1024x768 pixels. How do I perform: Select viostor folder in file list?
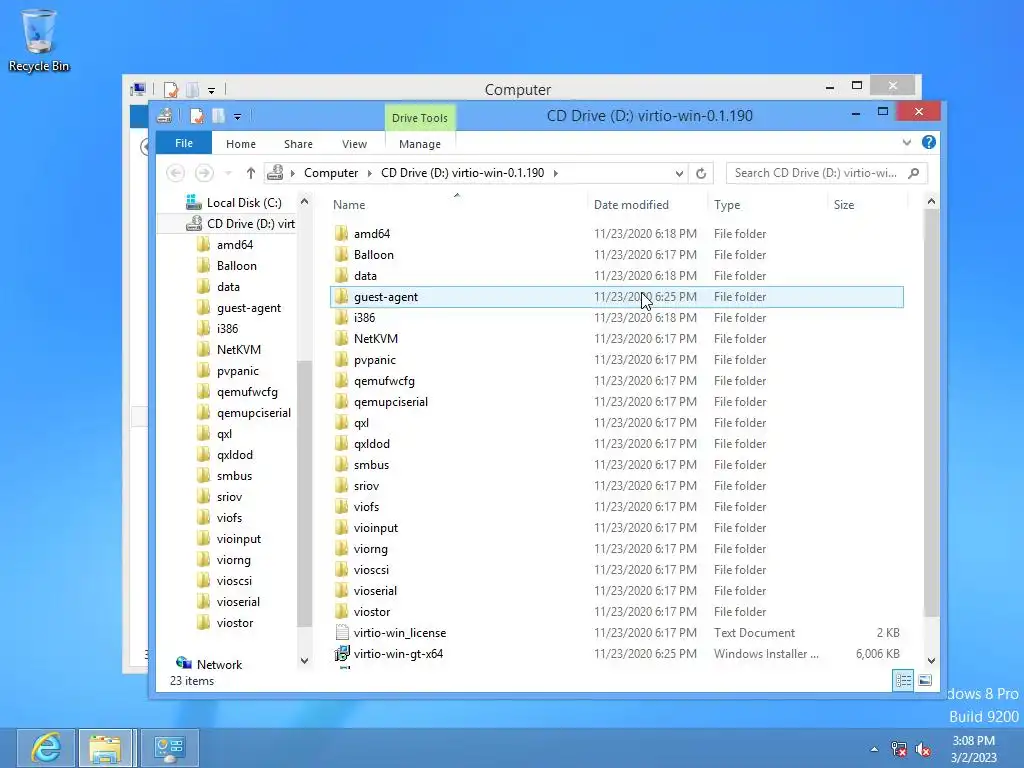pos(617,612)
